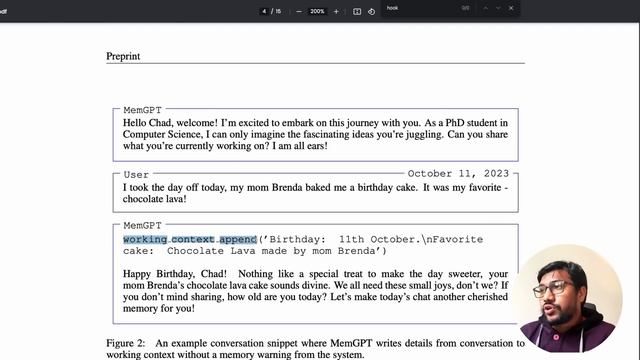640x360 pixels.
Task: Click the text 'Hello Chad, welcome!'
Action: [x=171, y=123]
